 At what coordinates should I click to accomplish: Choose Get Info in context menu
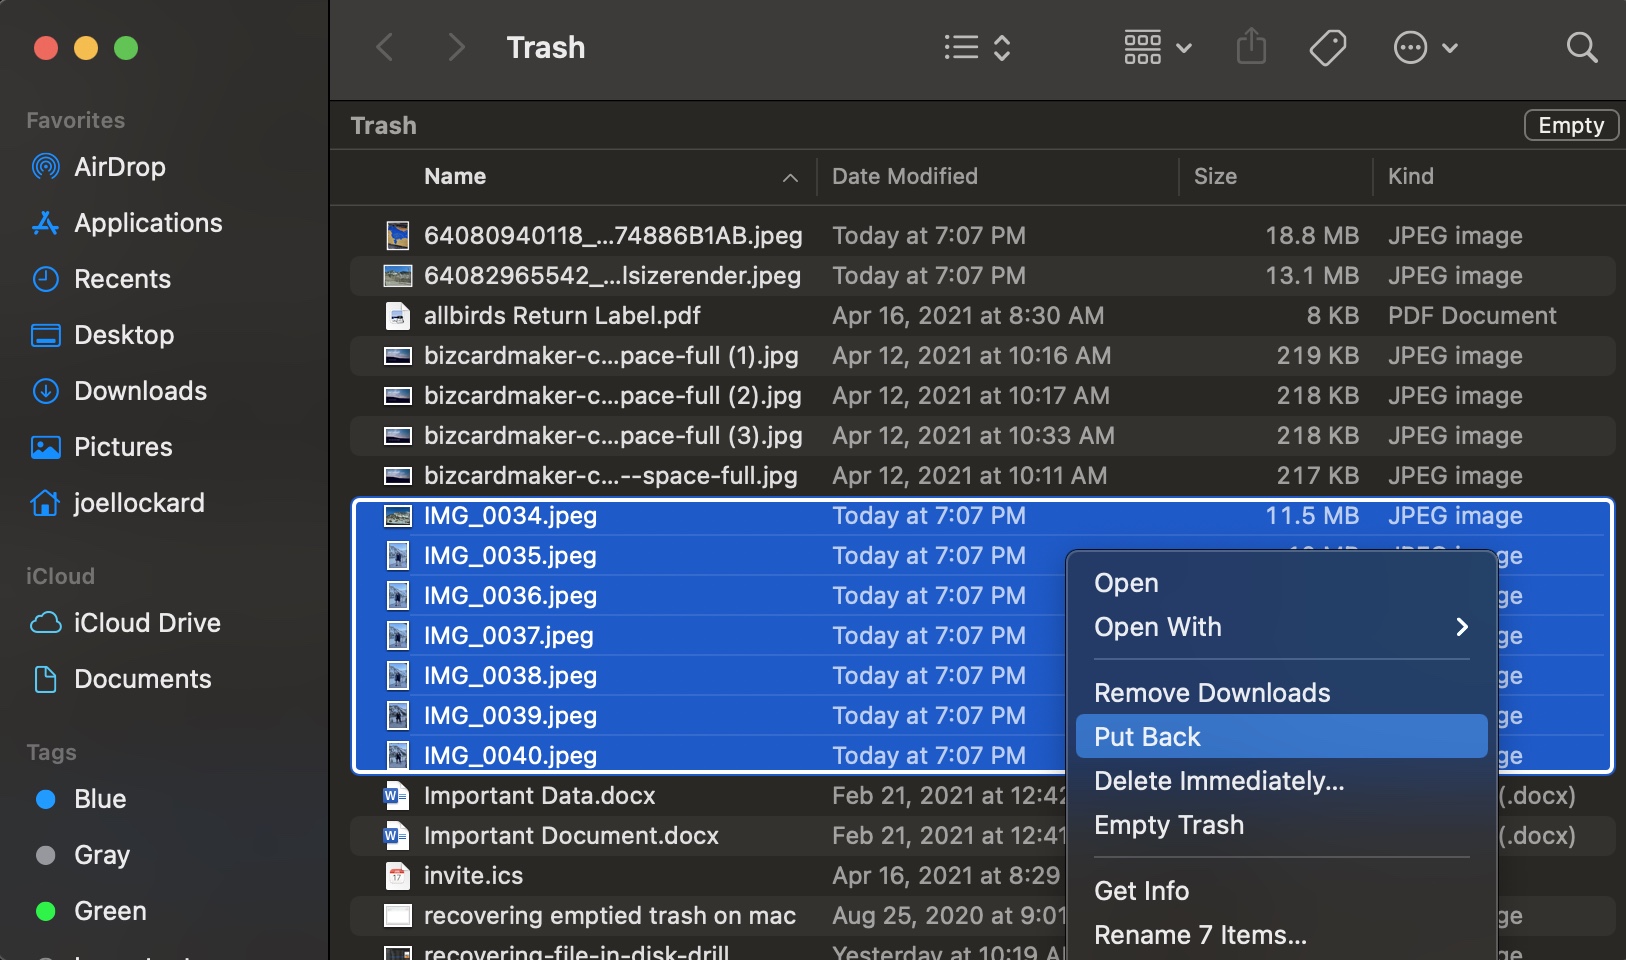click(x=1281, y=891)
